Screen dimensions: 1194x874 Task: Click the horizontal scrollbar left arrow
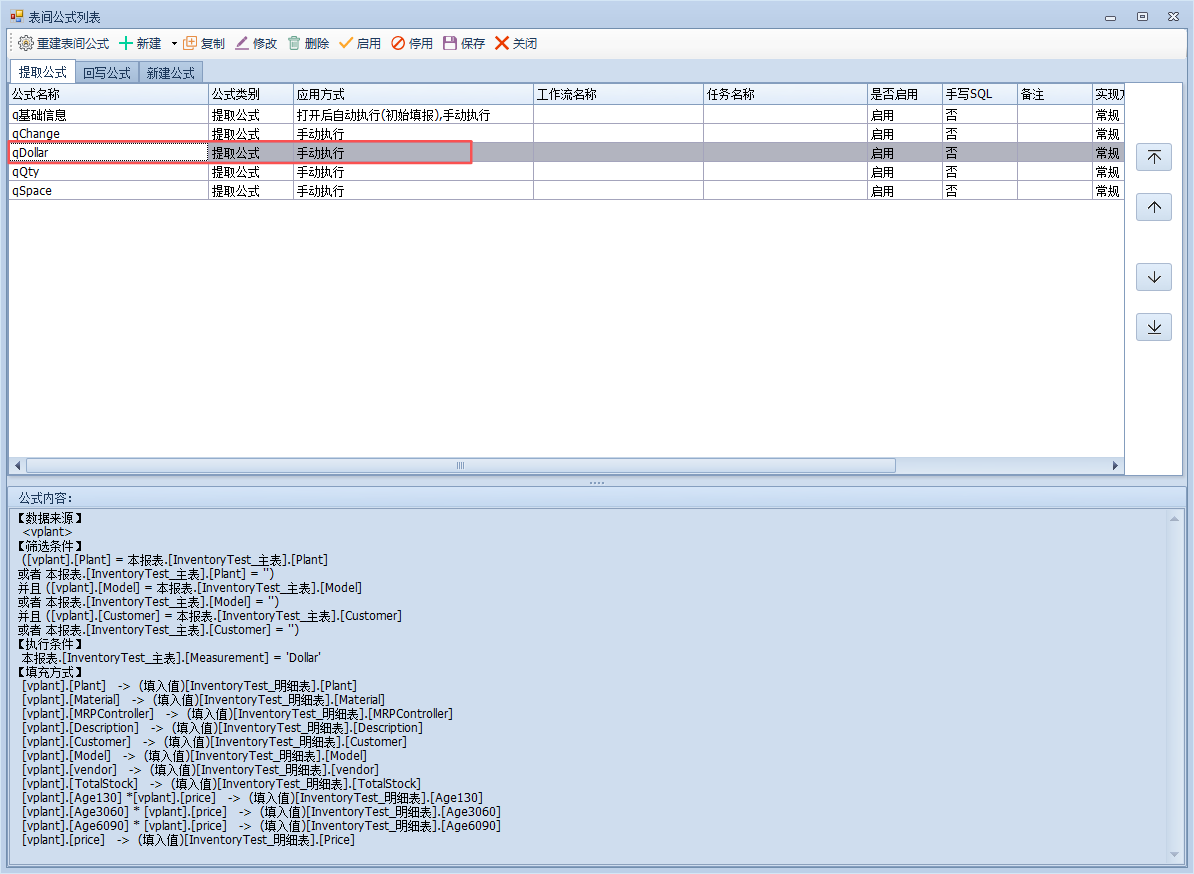point(18,465)
